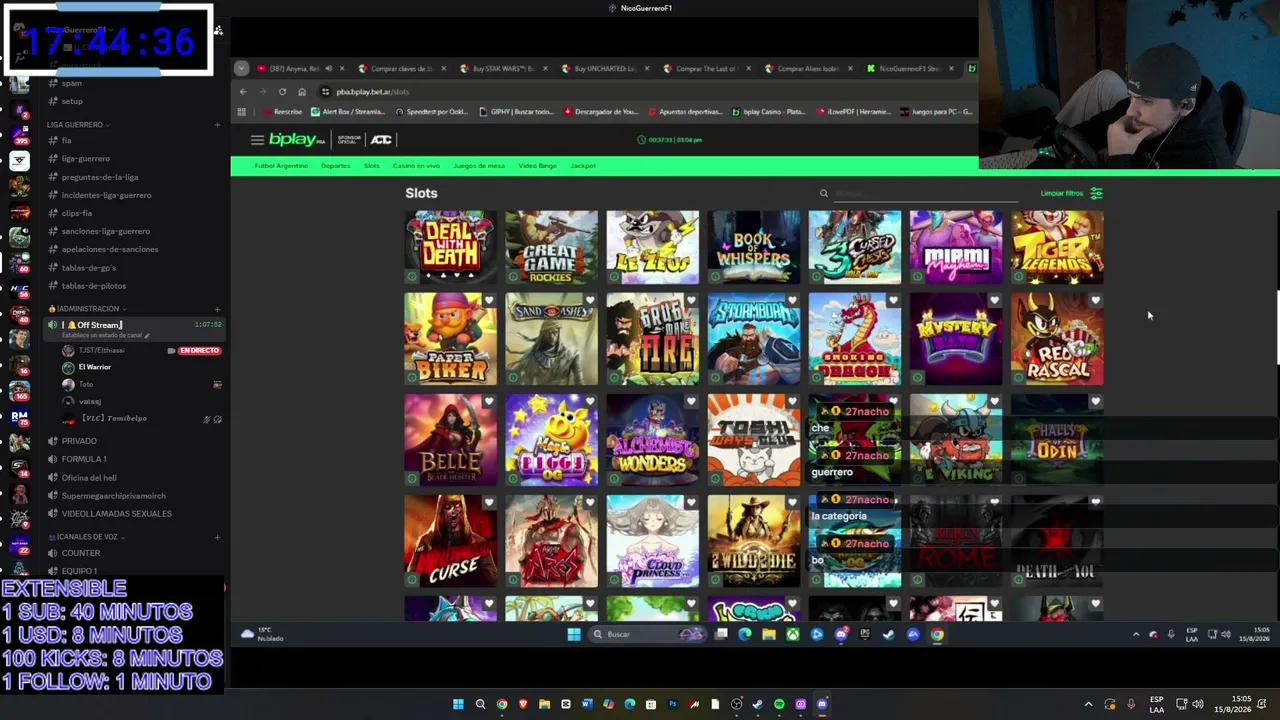The width and height of the screenshot is (1280, 720).
Task: Open File Explorer from the bottom taskbar
Action: tap(544, 704)
